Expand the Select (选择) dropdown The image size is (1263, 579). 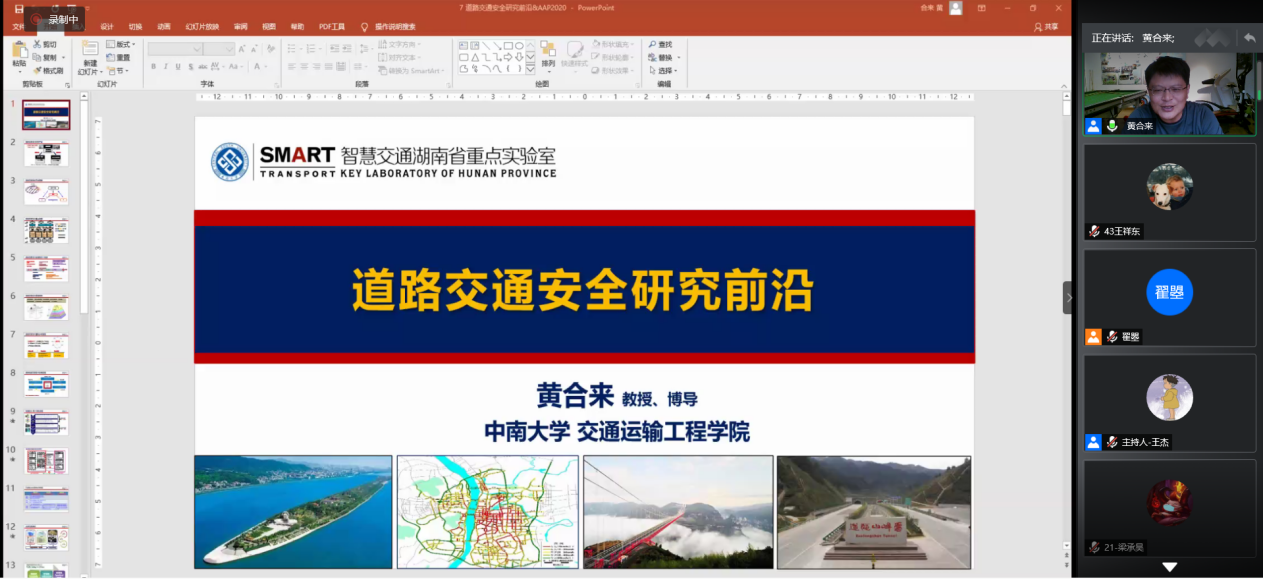pyautogui.click(x=666, y=71)
